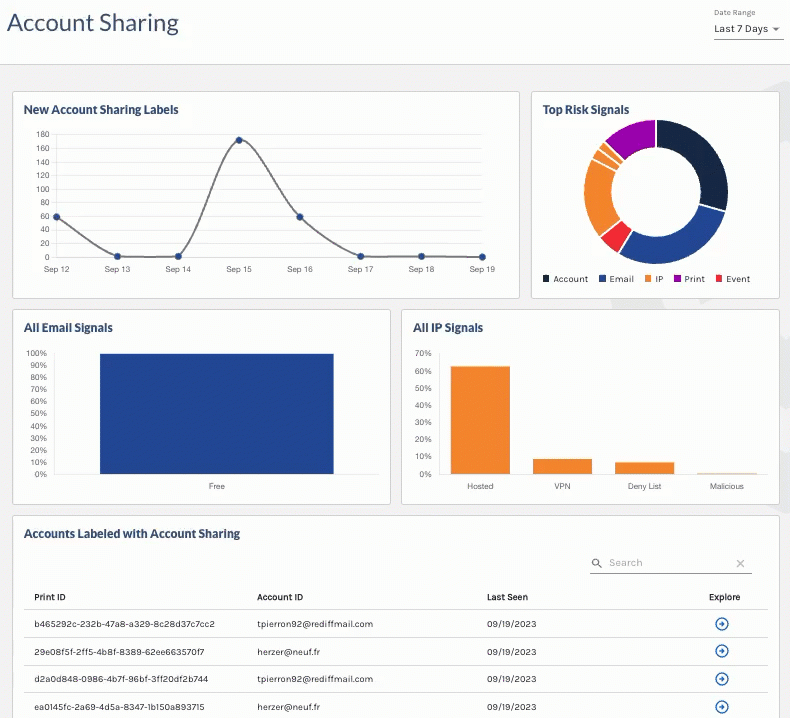
Task: Click the Free bar in Email Signals
Action: (217, 414)
